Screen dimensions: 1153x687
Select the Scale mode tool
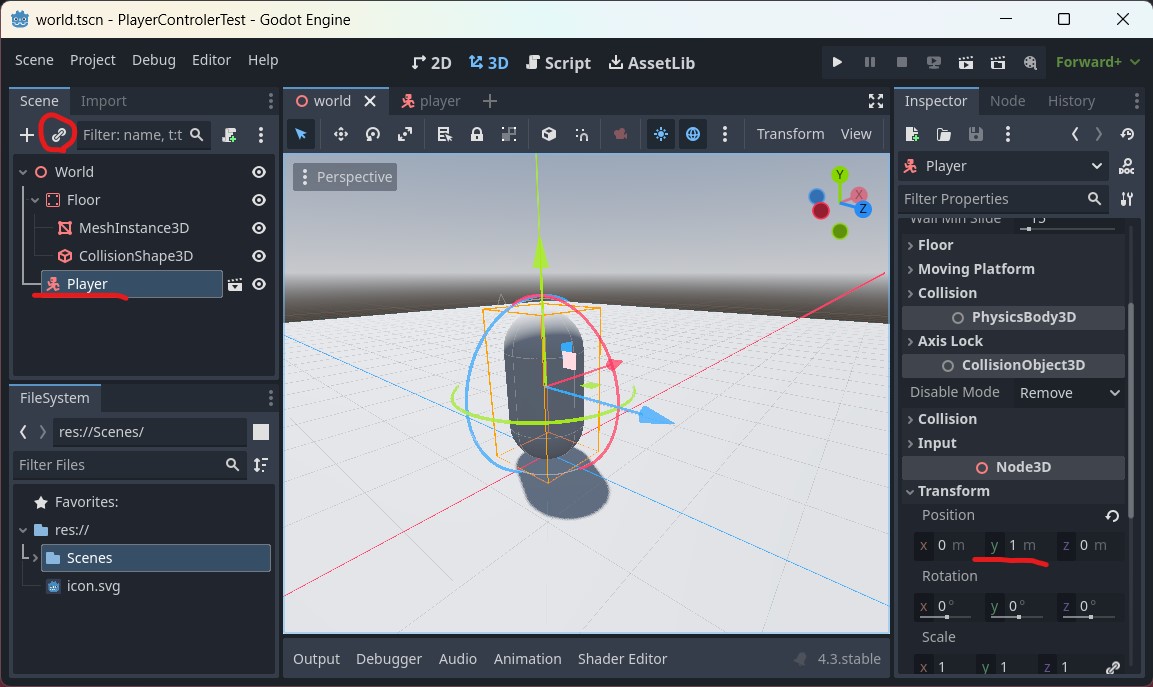click(404, 133)
